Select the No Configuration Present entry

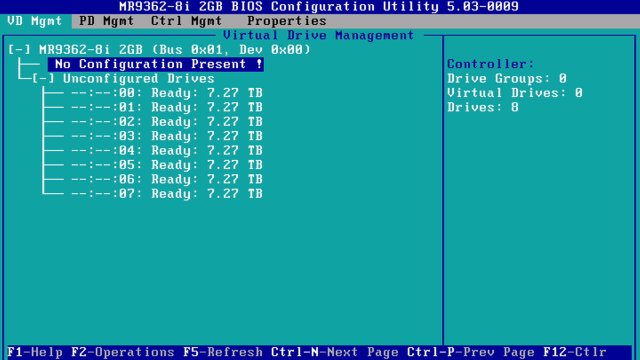click(156, 64)
